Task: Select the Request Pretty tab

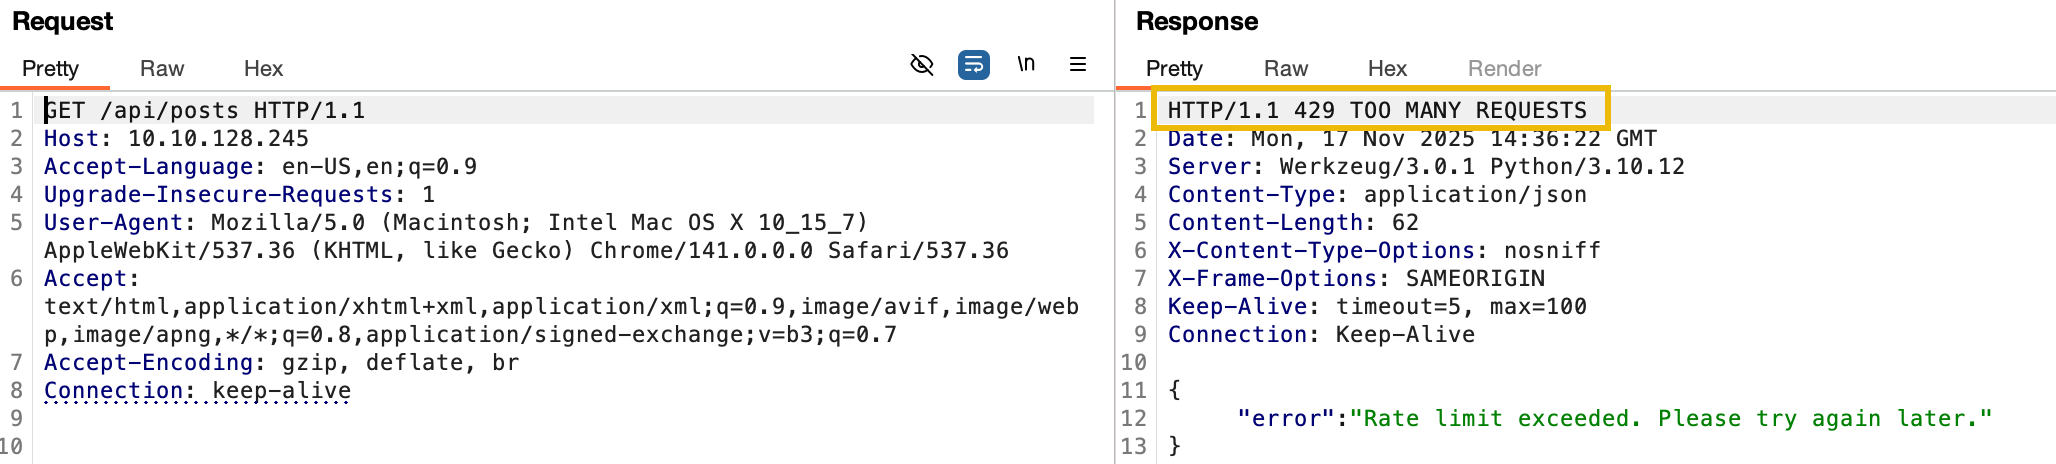Action: click(x=50, y=68)
